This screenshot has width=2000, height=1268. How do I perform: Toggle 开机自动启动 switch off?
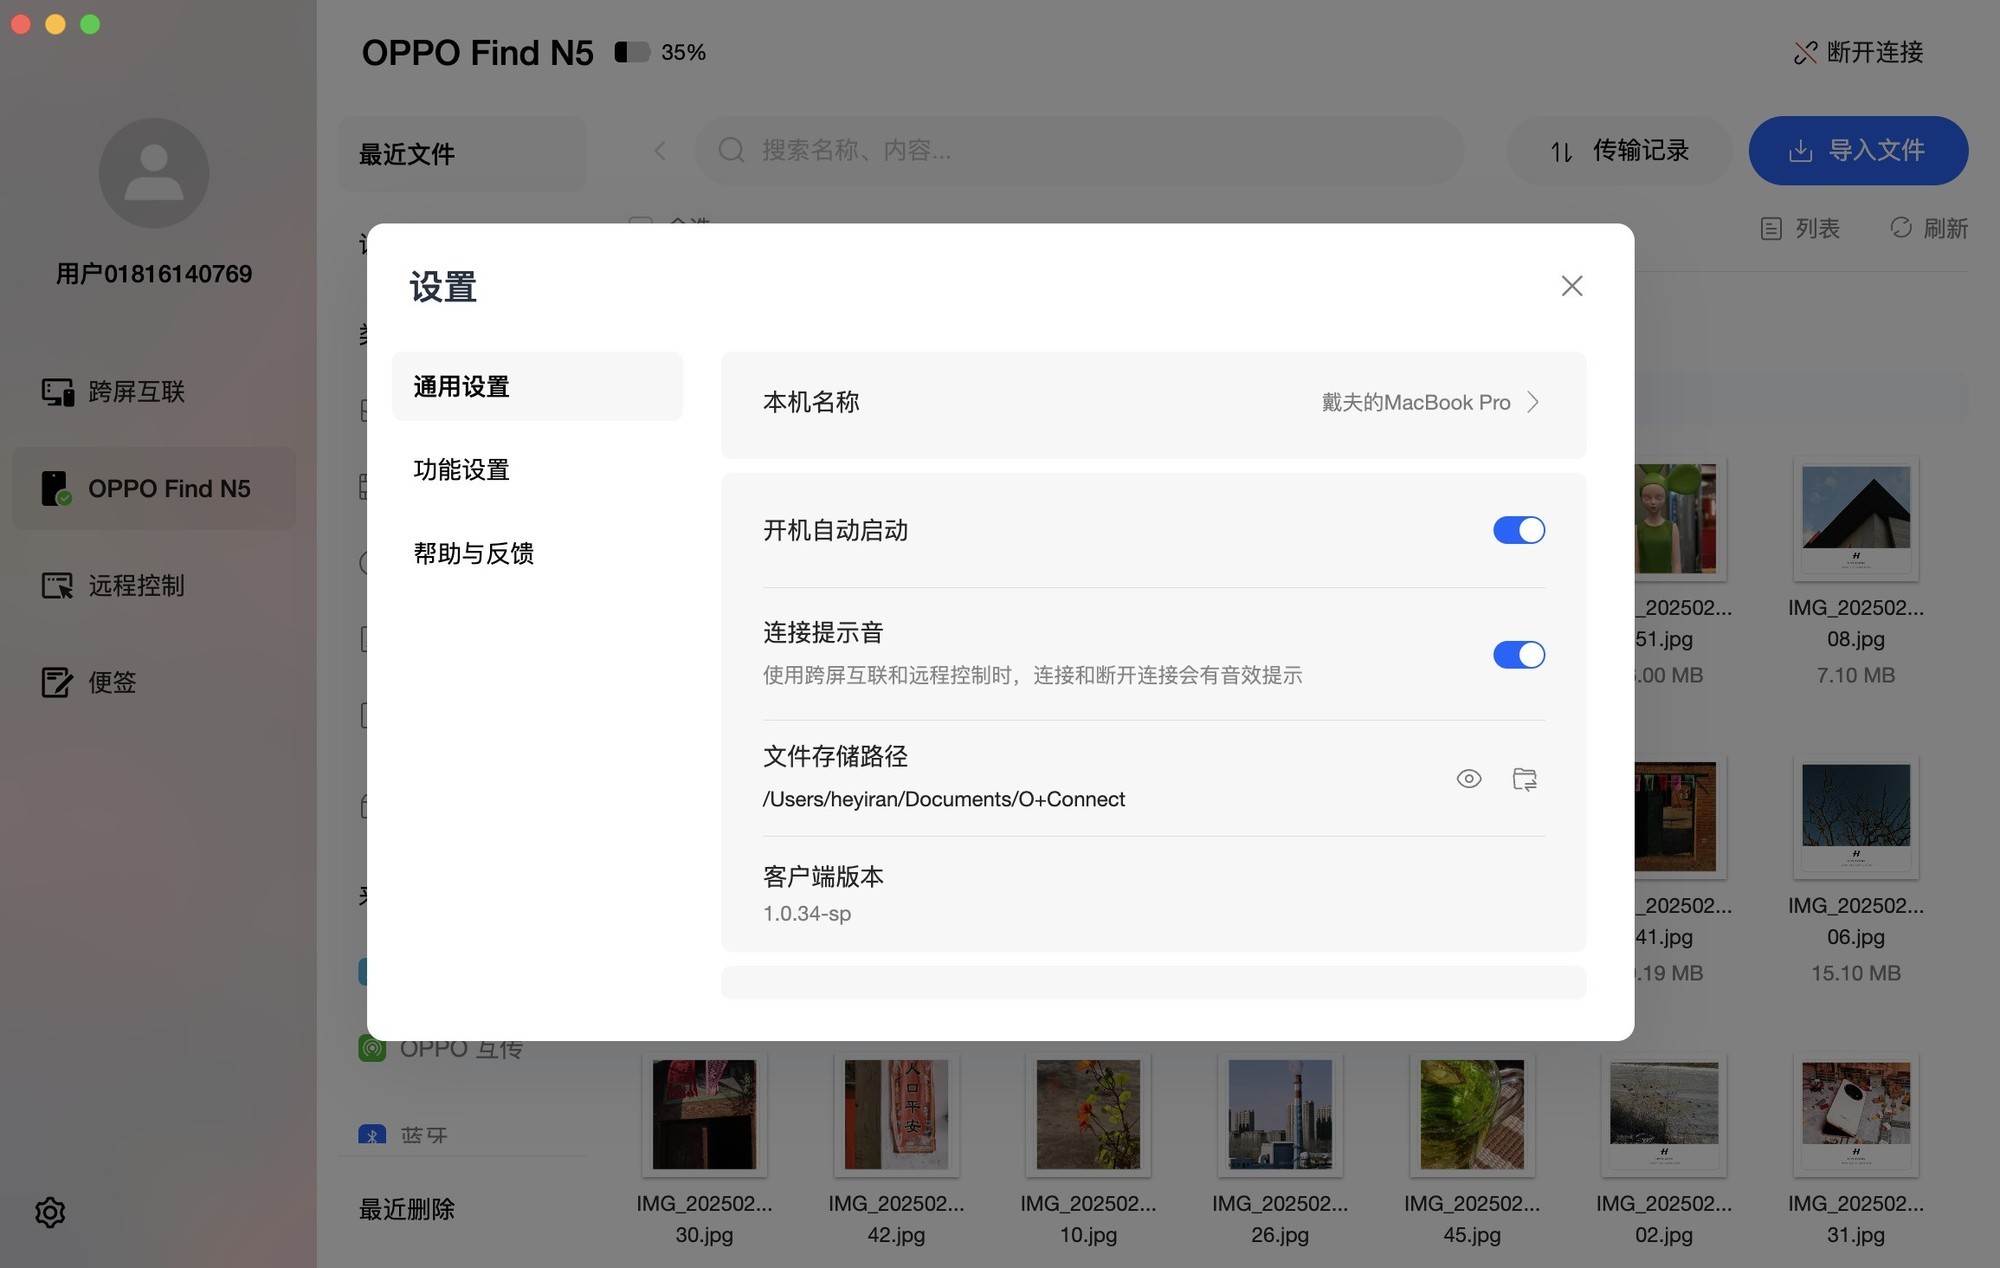1519,530
